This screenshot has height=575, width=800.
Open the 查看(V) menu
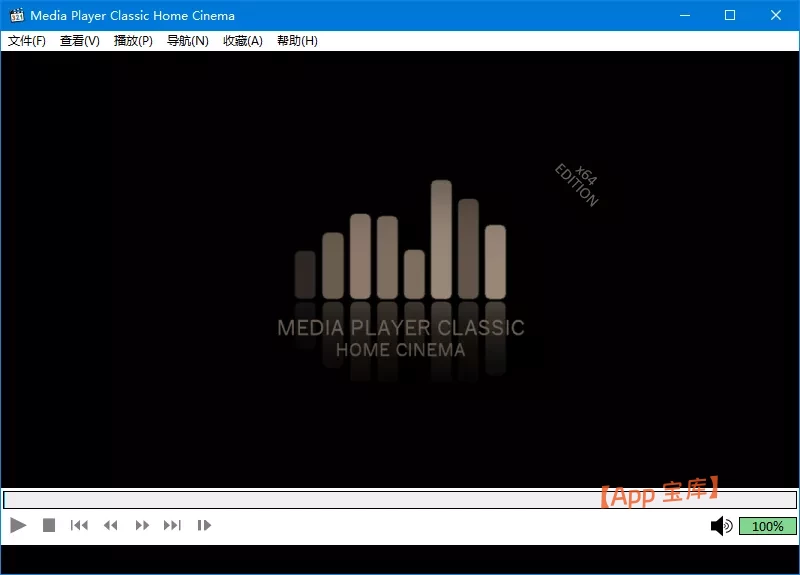(x=80, y=41)
